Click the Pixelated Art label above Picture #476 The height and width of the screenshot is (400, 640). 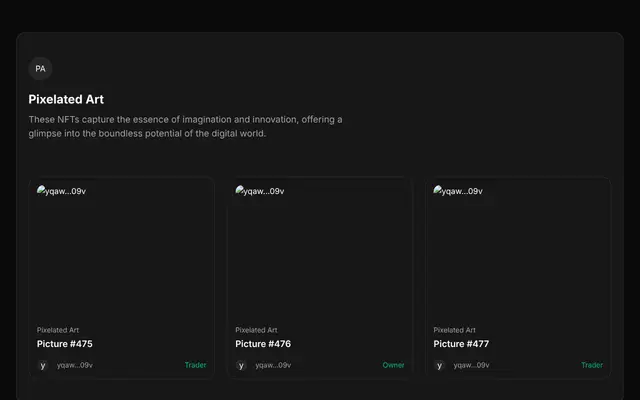pyautogui.click(x=256, y=330)
